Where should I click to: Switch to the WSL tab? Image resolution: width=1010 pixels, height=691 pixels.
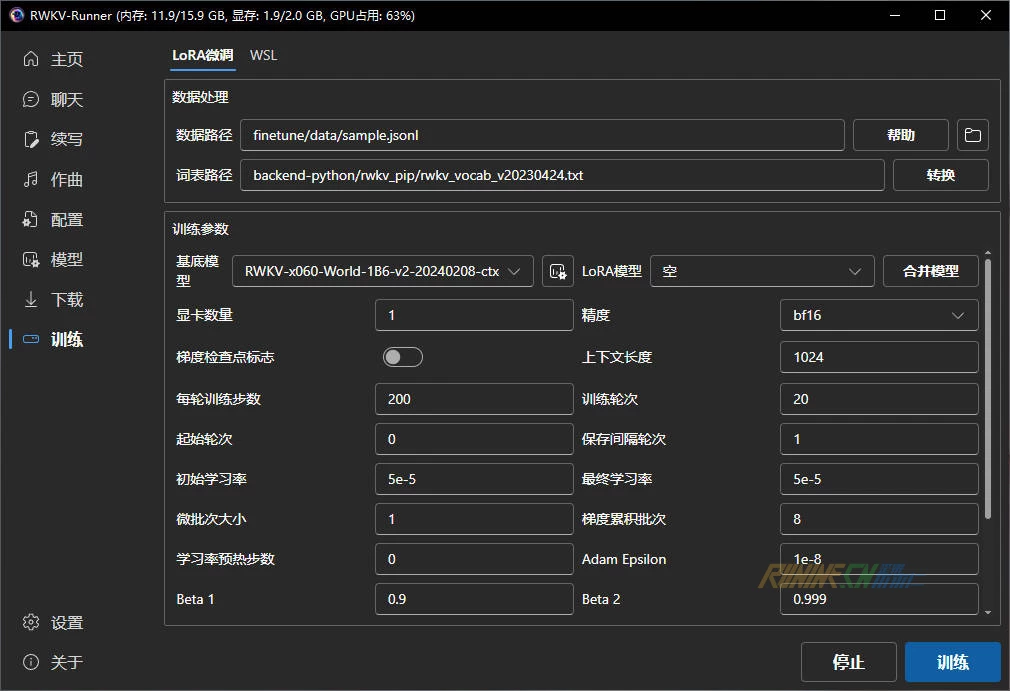tap(264, 56)
